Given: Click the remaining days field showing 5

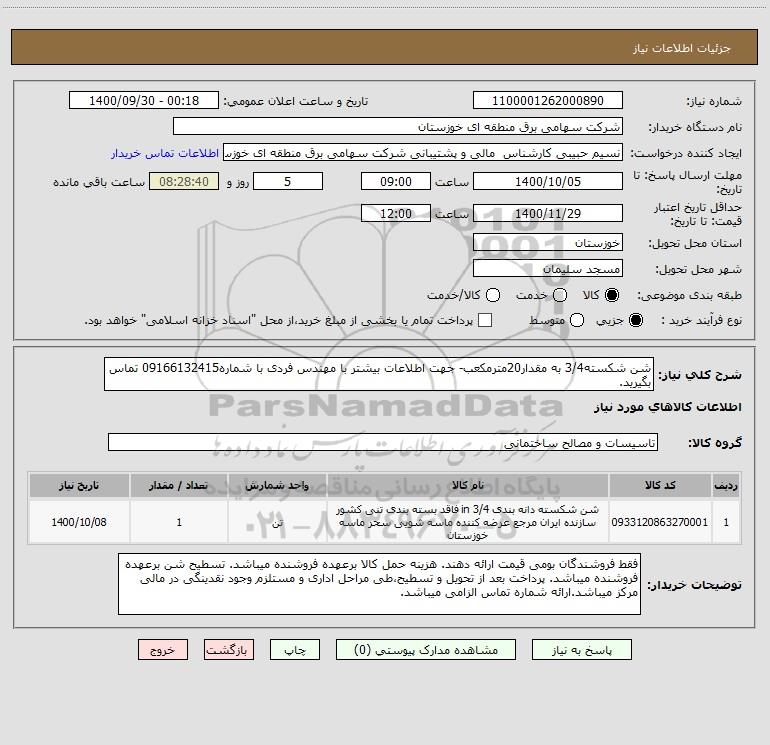Looking at the screenshot, I should [288, 182].
